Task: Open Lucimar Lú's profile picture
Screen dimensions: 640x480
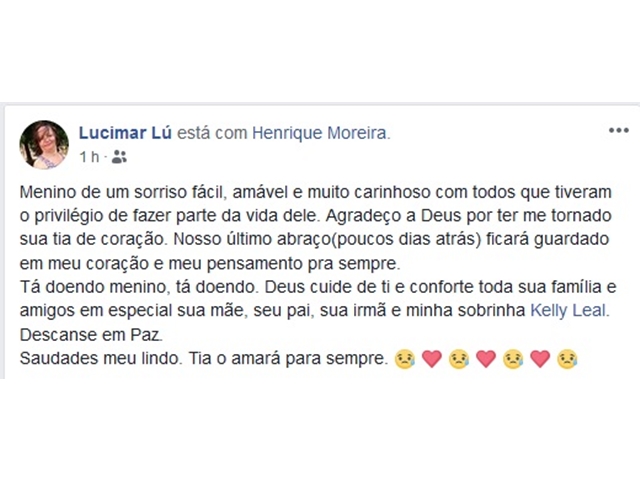Action: [43, 144]
